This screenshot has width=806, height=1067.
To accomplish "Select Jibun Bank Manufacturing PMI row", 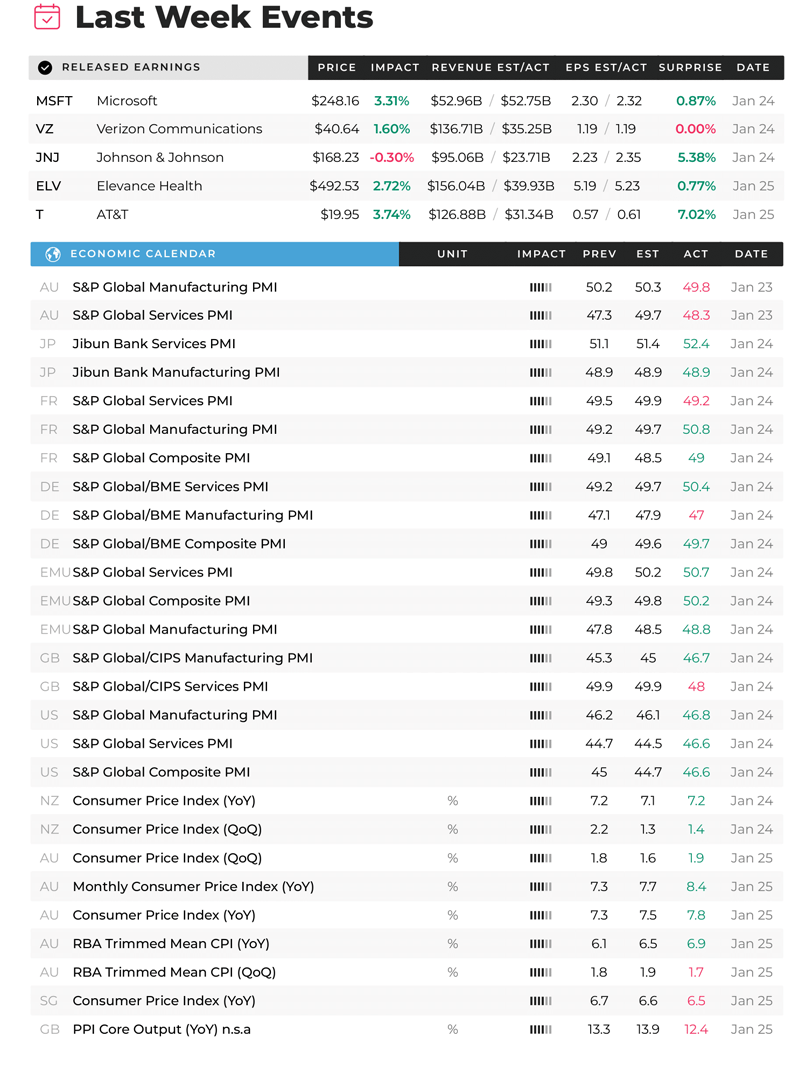I will click(406, 372).
